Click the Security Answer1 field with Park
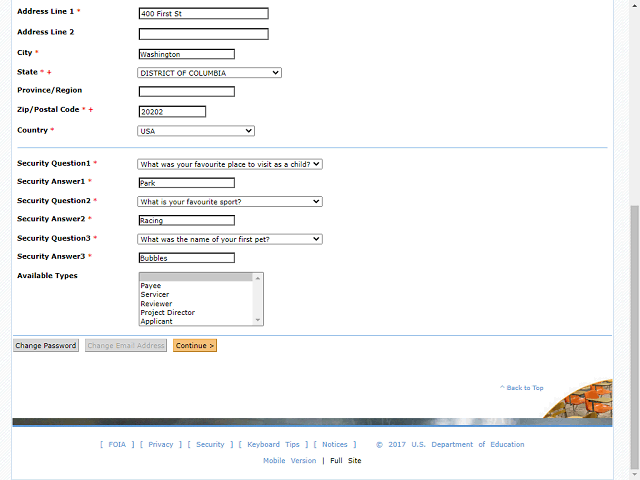 point(187,183)
